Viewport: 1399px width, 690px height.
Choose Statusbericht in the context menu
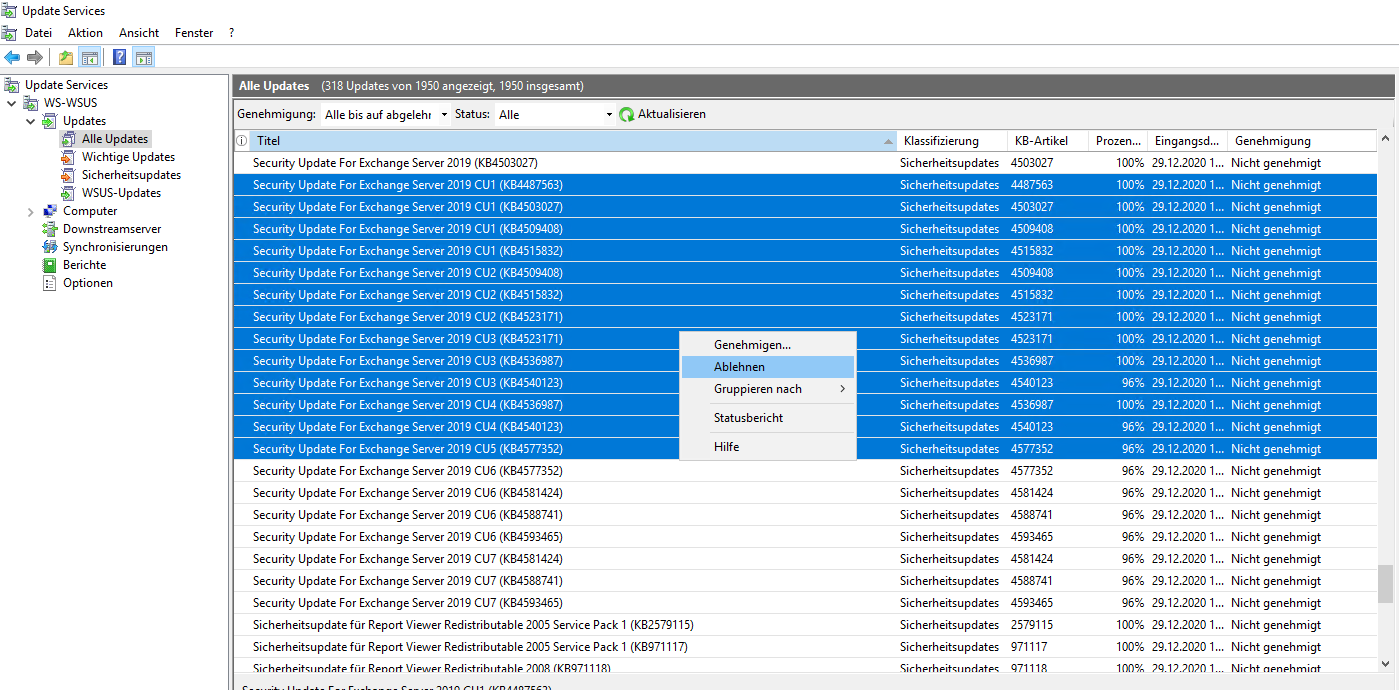[768, 418]
